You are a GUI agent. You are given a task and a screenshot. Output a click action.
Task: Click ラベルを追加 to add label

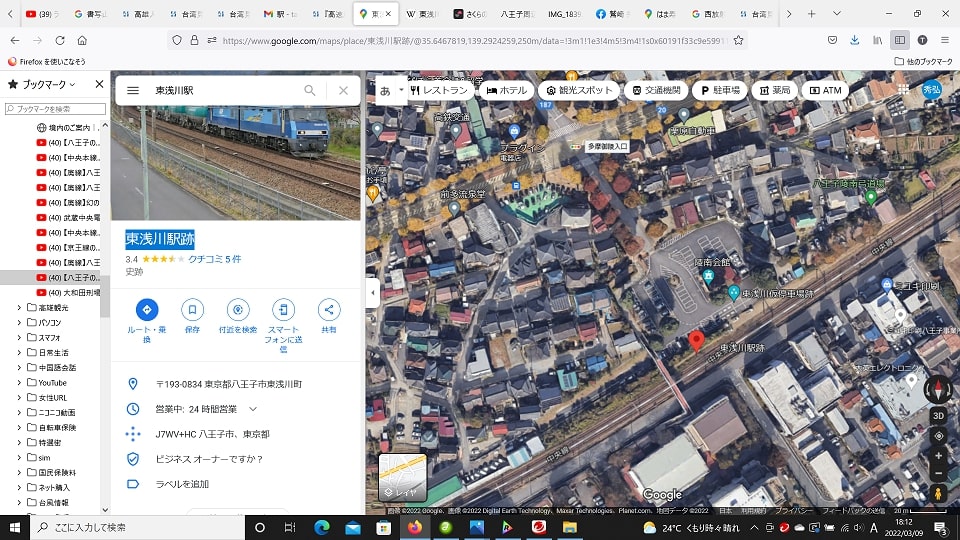coord(182,484)
